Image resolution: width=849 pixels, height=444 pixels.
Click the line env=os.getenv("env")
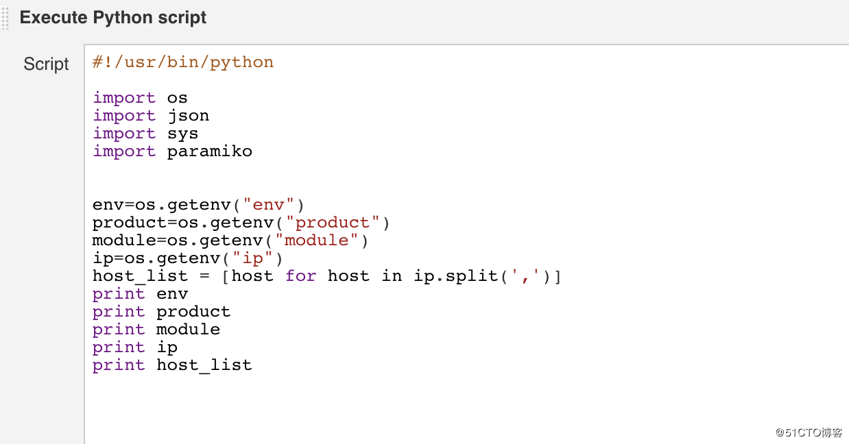coord(198,205)
